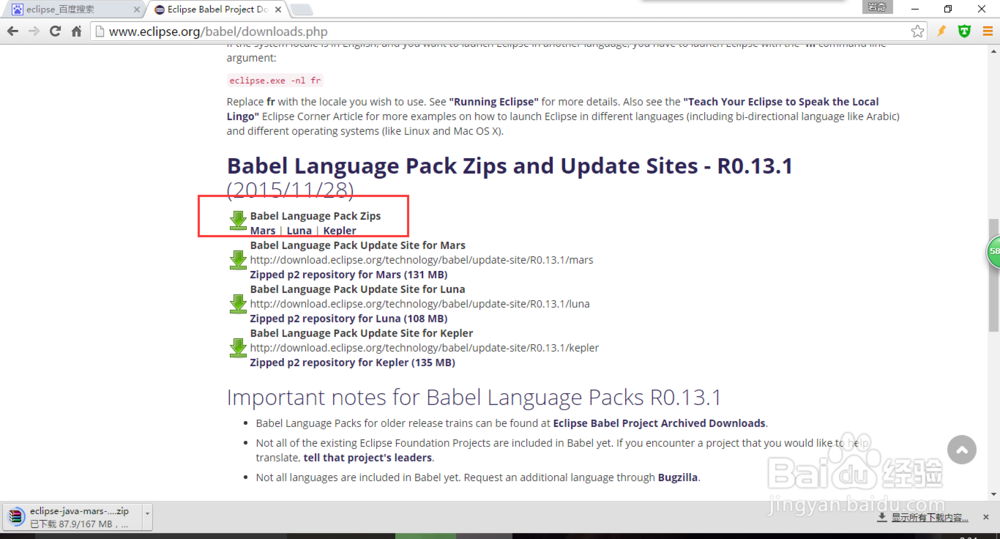1000x539 pixels.
Task: Click the eclipse.exe -nl fr code snippet
Action: [275, 80]
